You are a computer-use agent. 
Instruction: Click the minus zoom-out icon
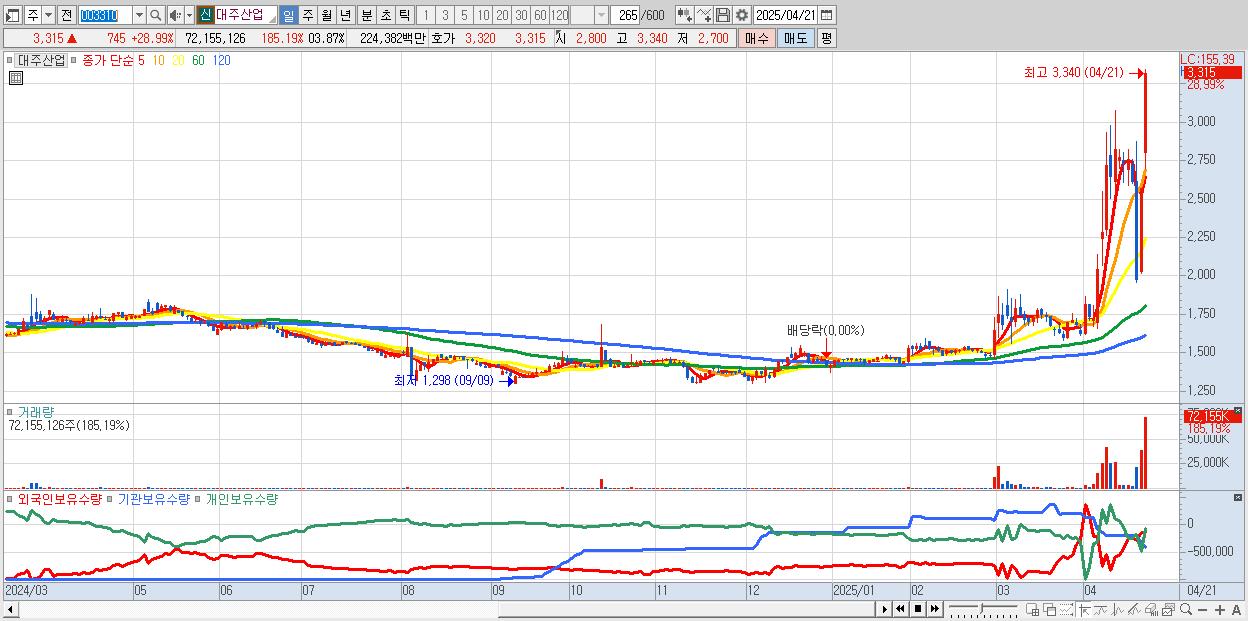pos(1203,610)
